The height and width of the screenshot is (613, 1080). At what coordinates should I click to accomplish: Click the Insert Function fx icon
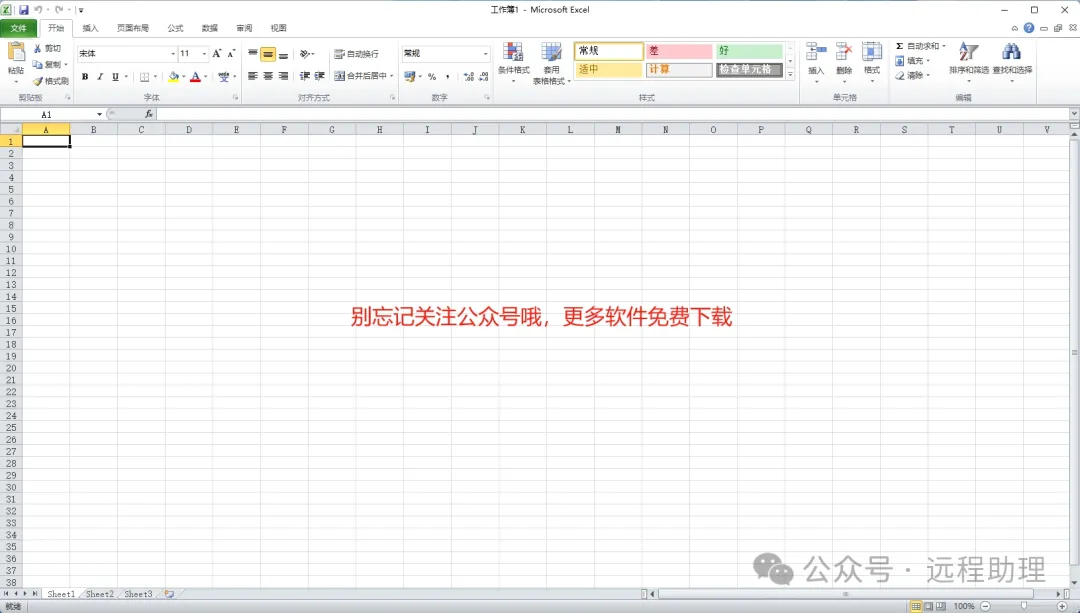[x=149, y=114]
